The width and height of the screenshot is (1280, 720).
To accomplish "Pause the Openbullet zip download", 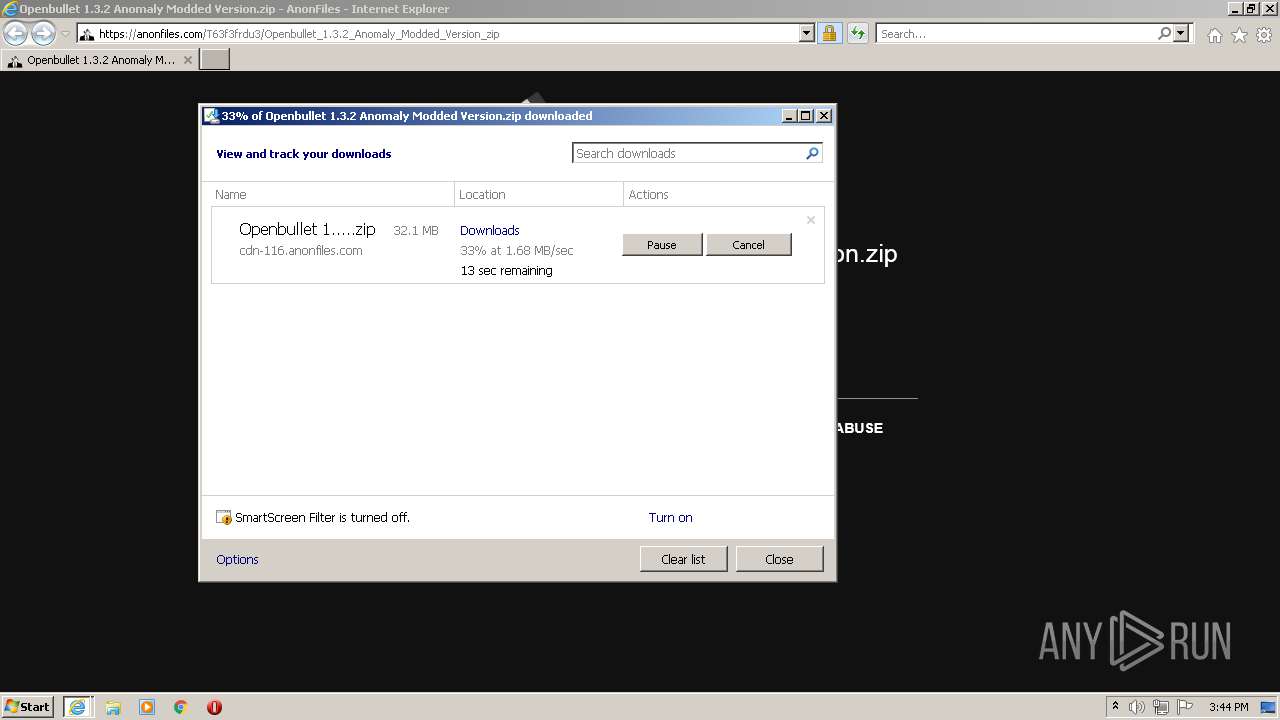I will click(662, 245).
